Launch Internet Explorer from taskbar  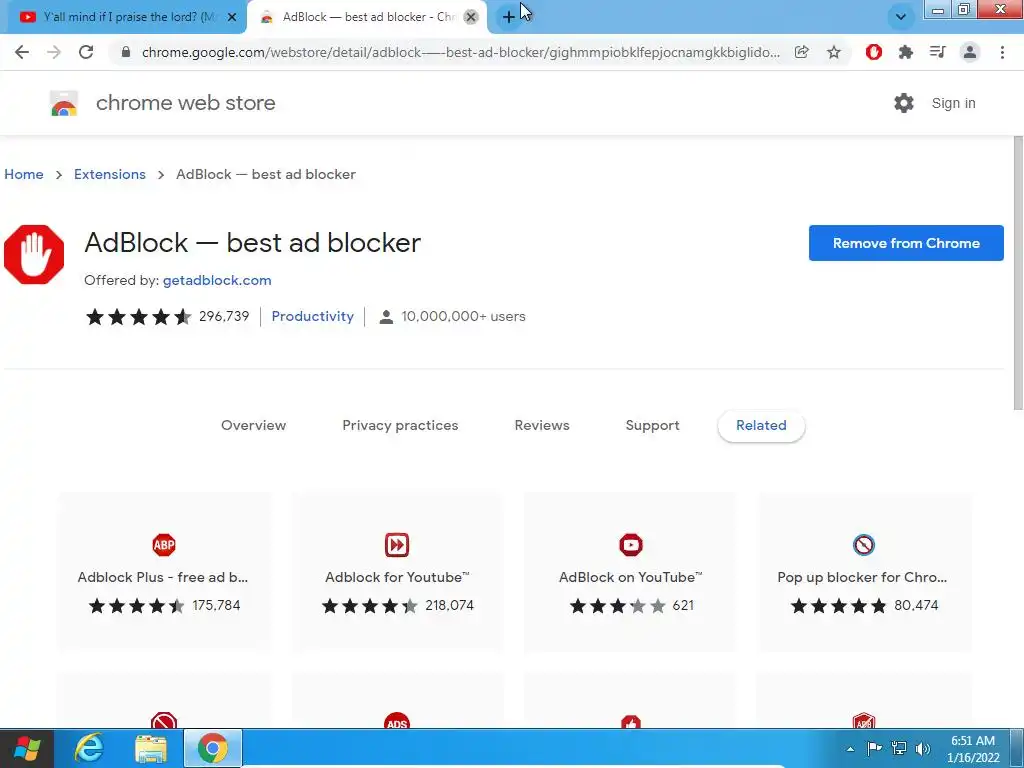pyautogui.click(x=89, y=748)
